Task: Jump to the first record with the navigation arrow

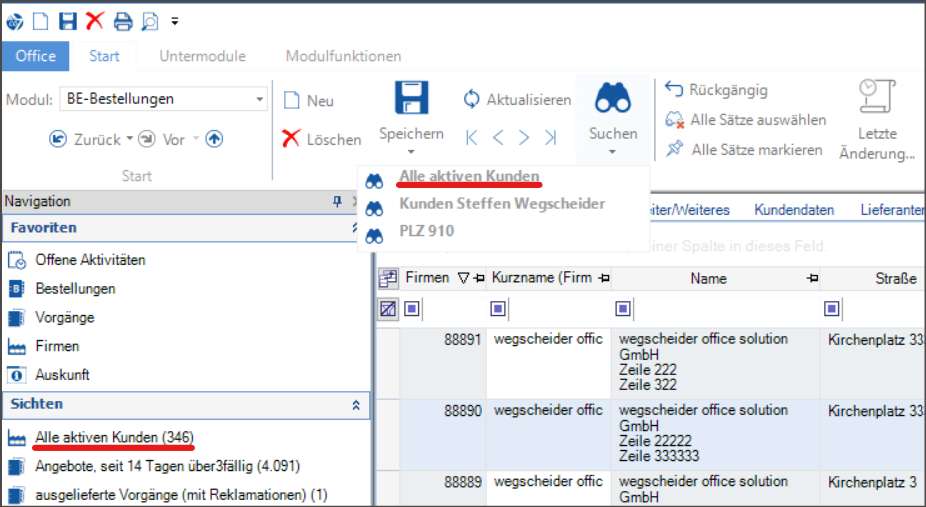Action: pos(473,137)
